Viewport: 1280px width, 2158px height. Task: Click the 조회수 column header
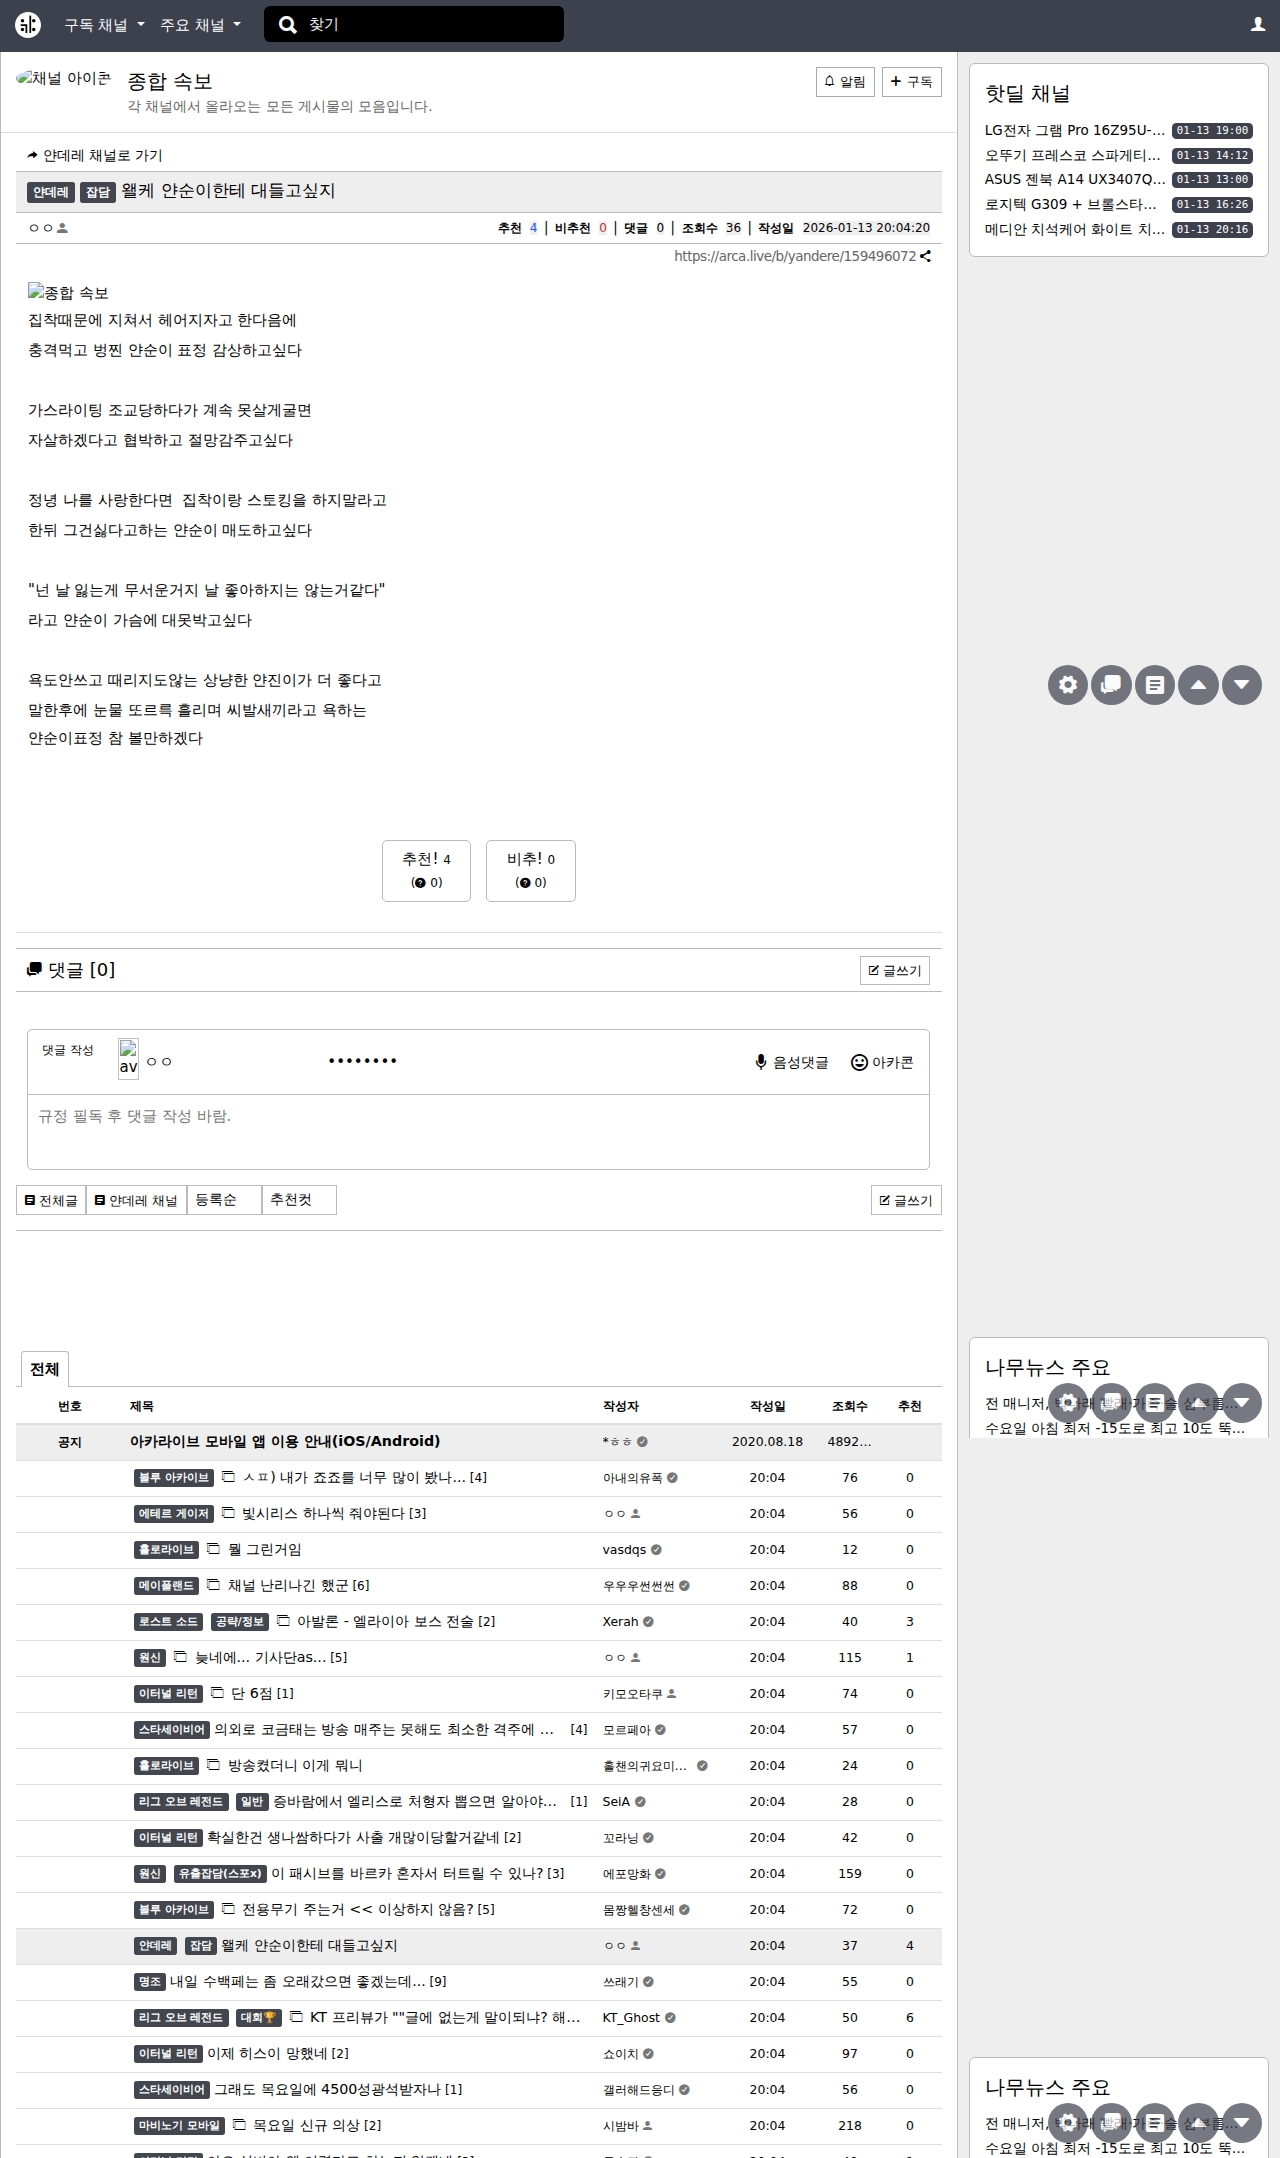pos(850,1406)
